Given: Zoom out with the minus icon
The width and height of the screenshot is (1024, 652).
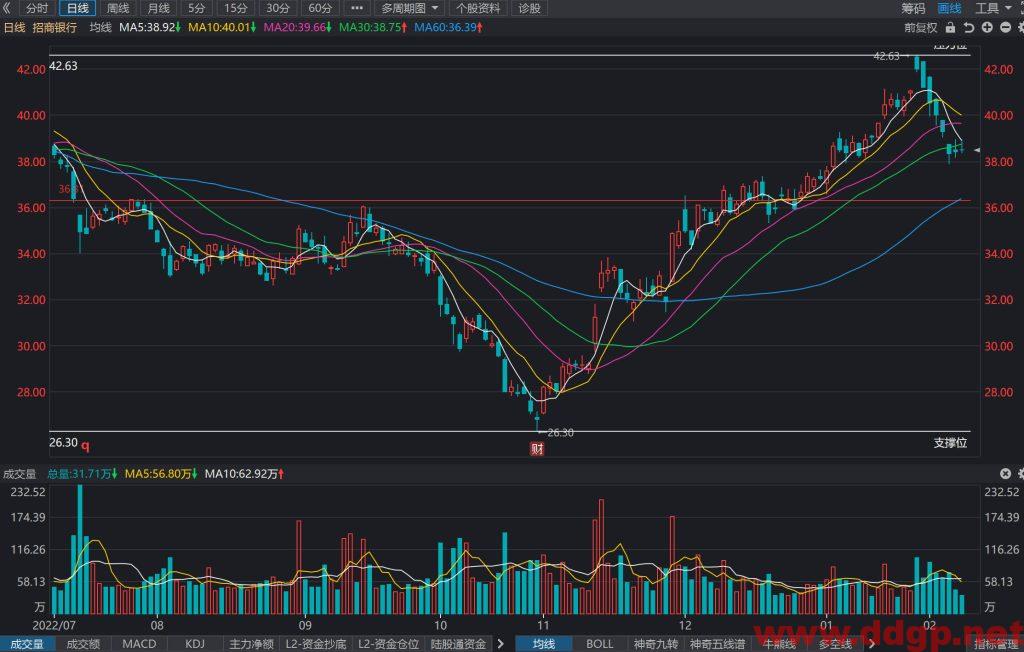Looking at the screenshot, I should [1005, 27].
